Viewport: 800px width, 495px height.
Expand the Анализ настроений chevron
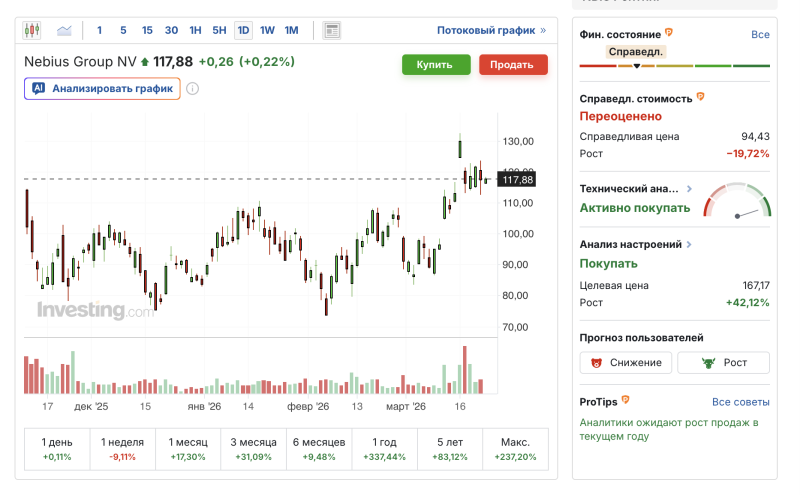click(689, 244)
